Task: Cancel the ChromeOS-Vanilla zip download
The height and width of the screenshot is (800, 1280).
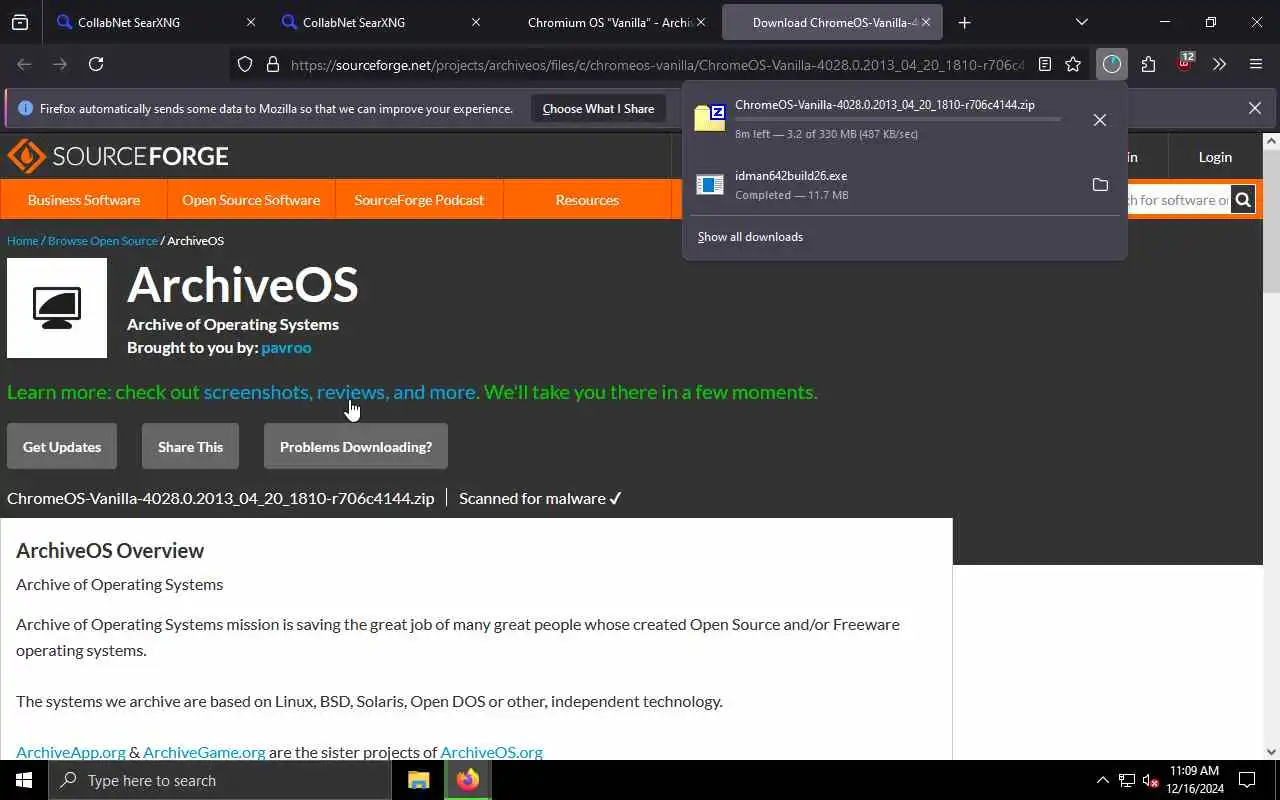Action: (1100, 120)
